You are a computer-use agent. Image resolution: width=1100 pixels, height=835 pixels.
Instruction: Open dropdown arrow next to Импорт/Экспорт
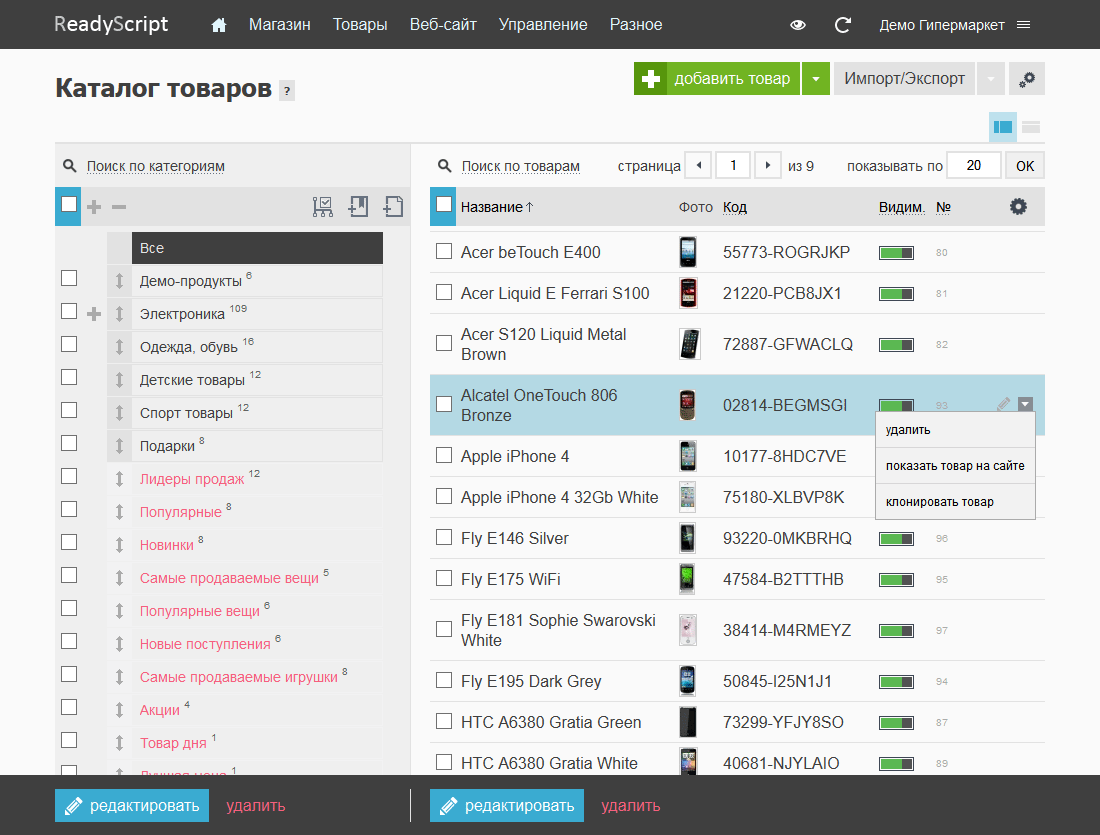[x=991, y=79]
